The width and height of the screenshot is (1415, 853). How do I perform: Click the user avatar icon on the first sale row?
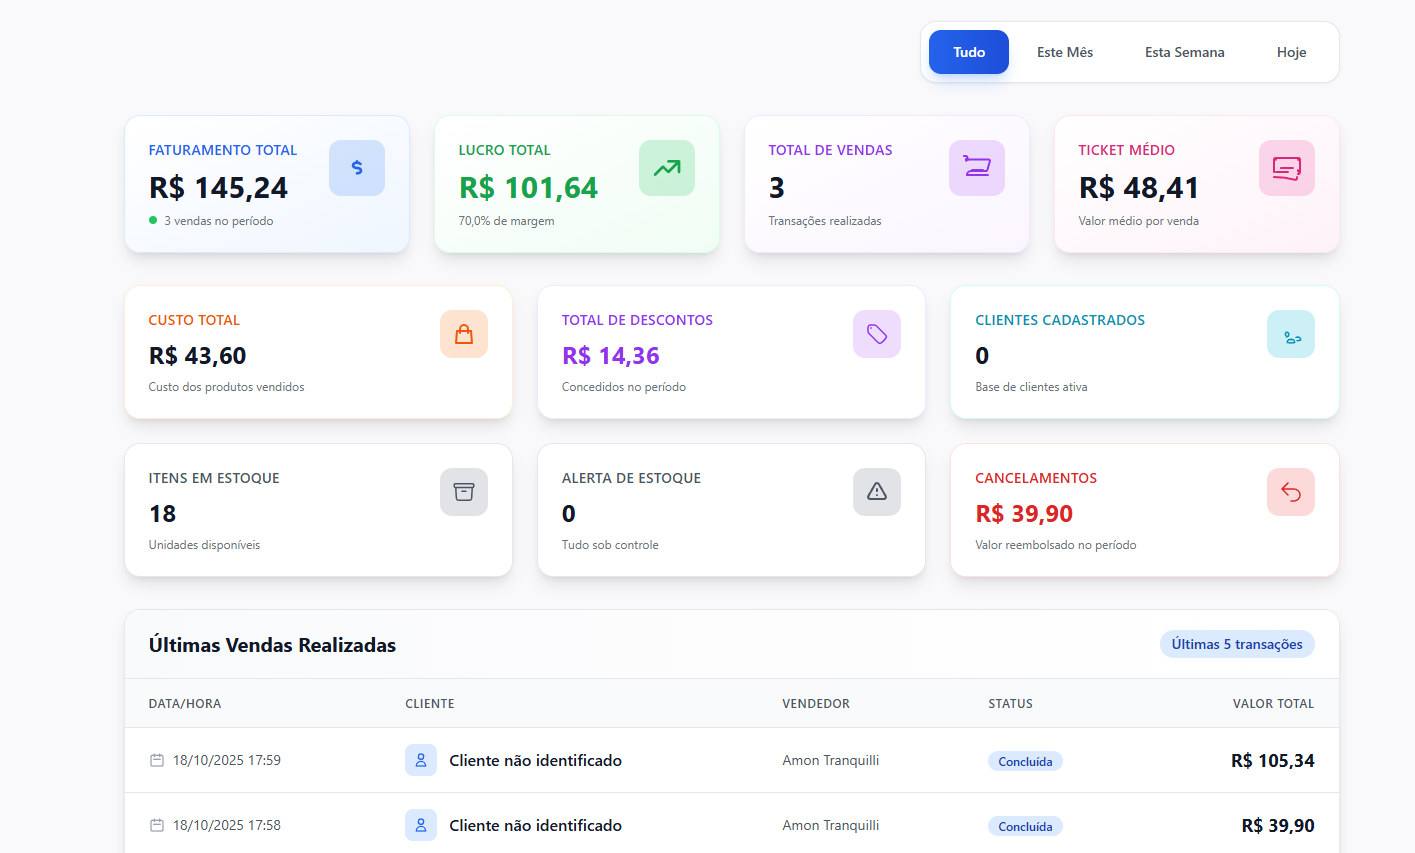coord(420,760)
